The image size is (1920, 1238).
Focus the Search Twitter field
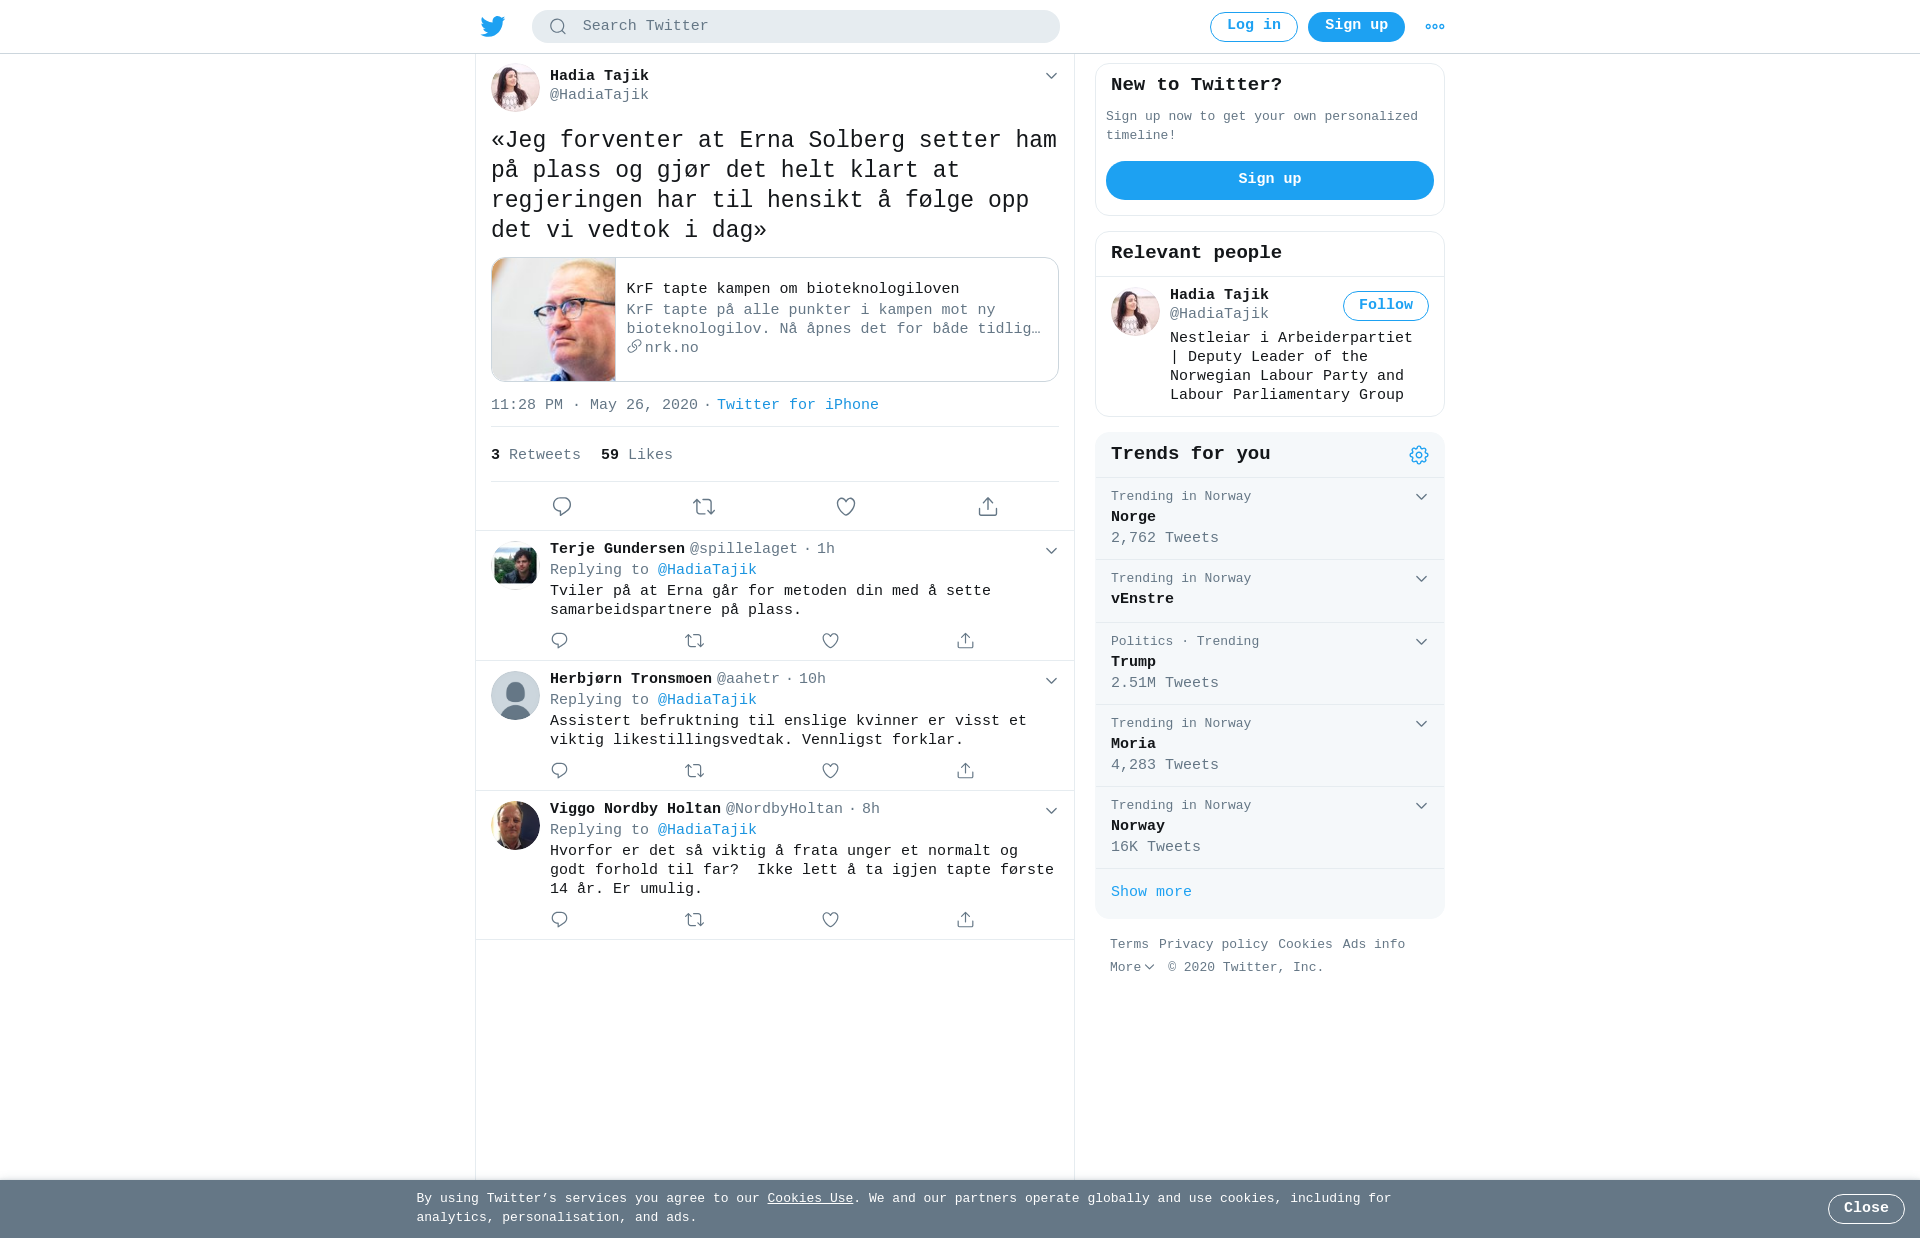click(796, 27)
